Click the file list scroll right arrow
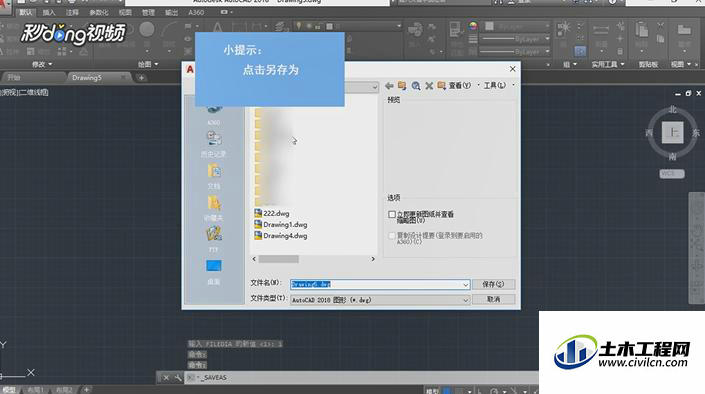This screenshot has height=394, width=705. click(x=372, y=259)
